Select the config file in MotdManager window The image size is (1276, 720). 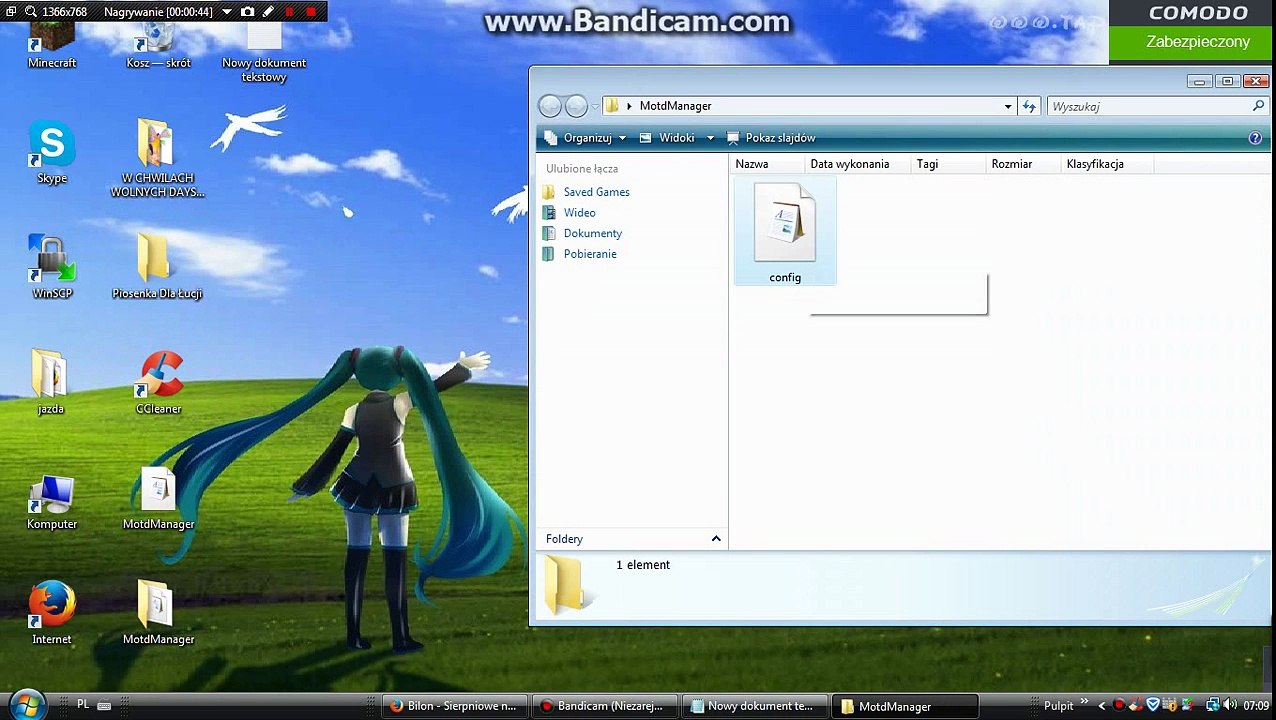coord(785,232)
